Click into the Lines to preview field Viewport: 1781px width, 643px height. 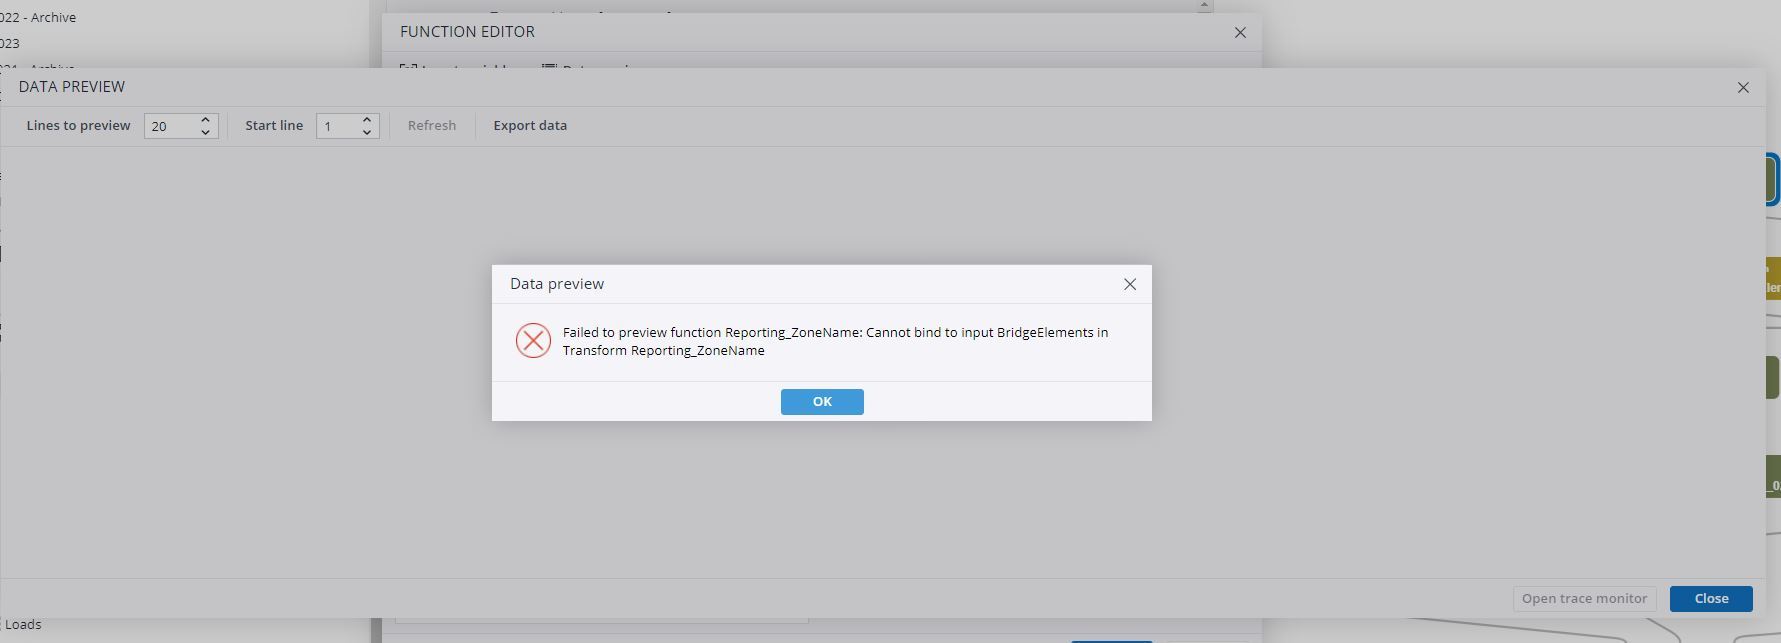click(x=170, y=126)
